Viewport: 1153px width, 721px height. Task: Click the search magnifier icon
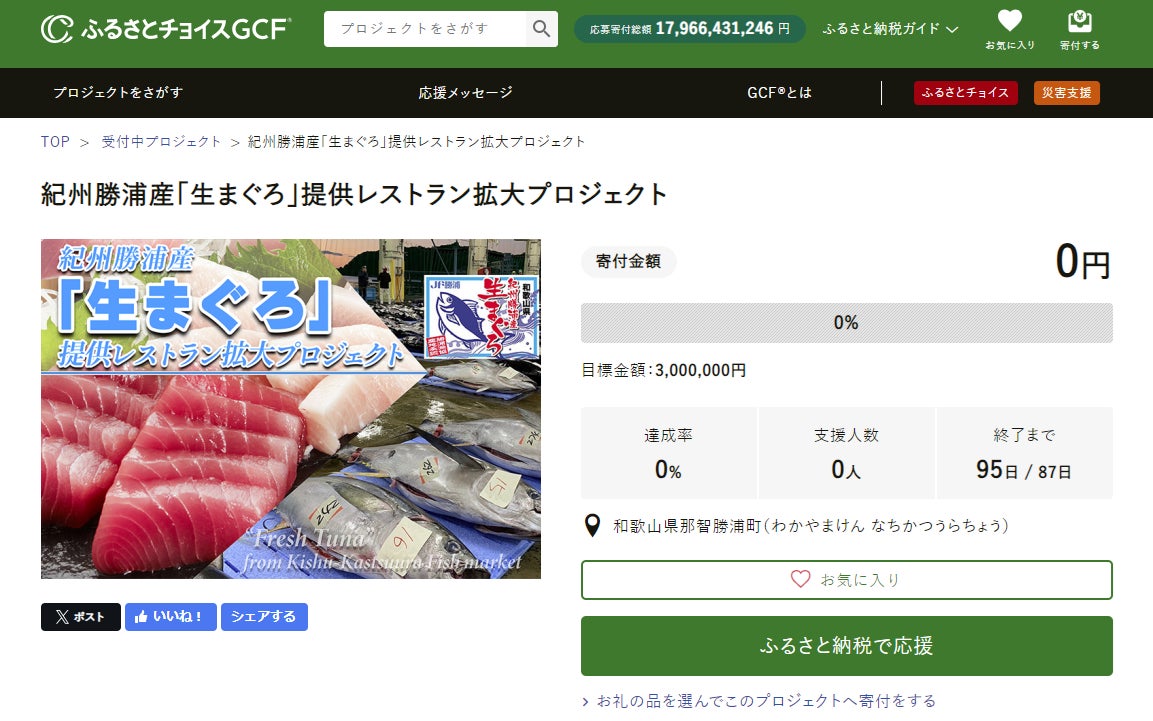542,29
